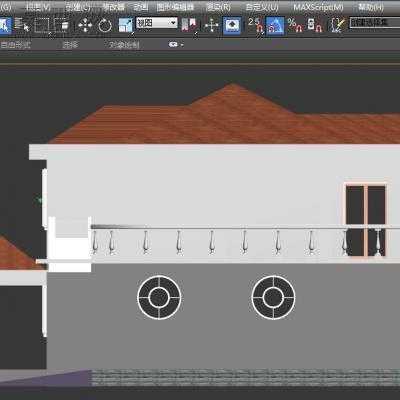Open the 自定义(U) menu
Screen dimensions: 400x400
click(x=262, y=7)
